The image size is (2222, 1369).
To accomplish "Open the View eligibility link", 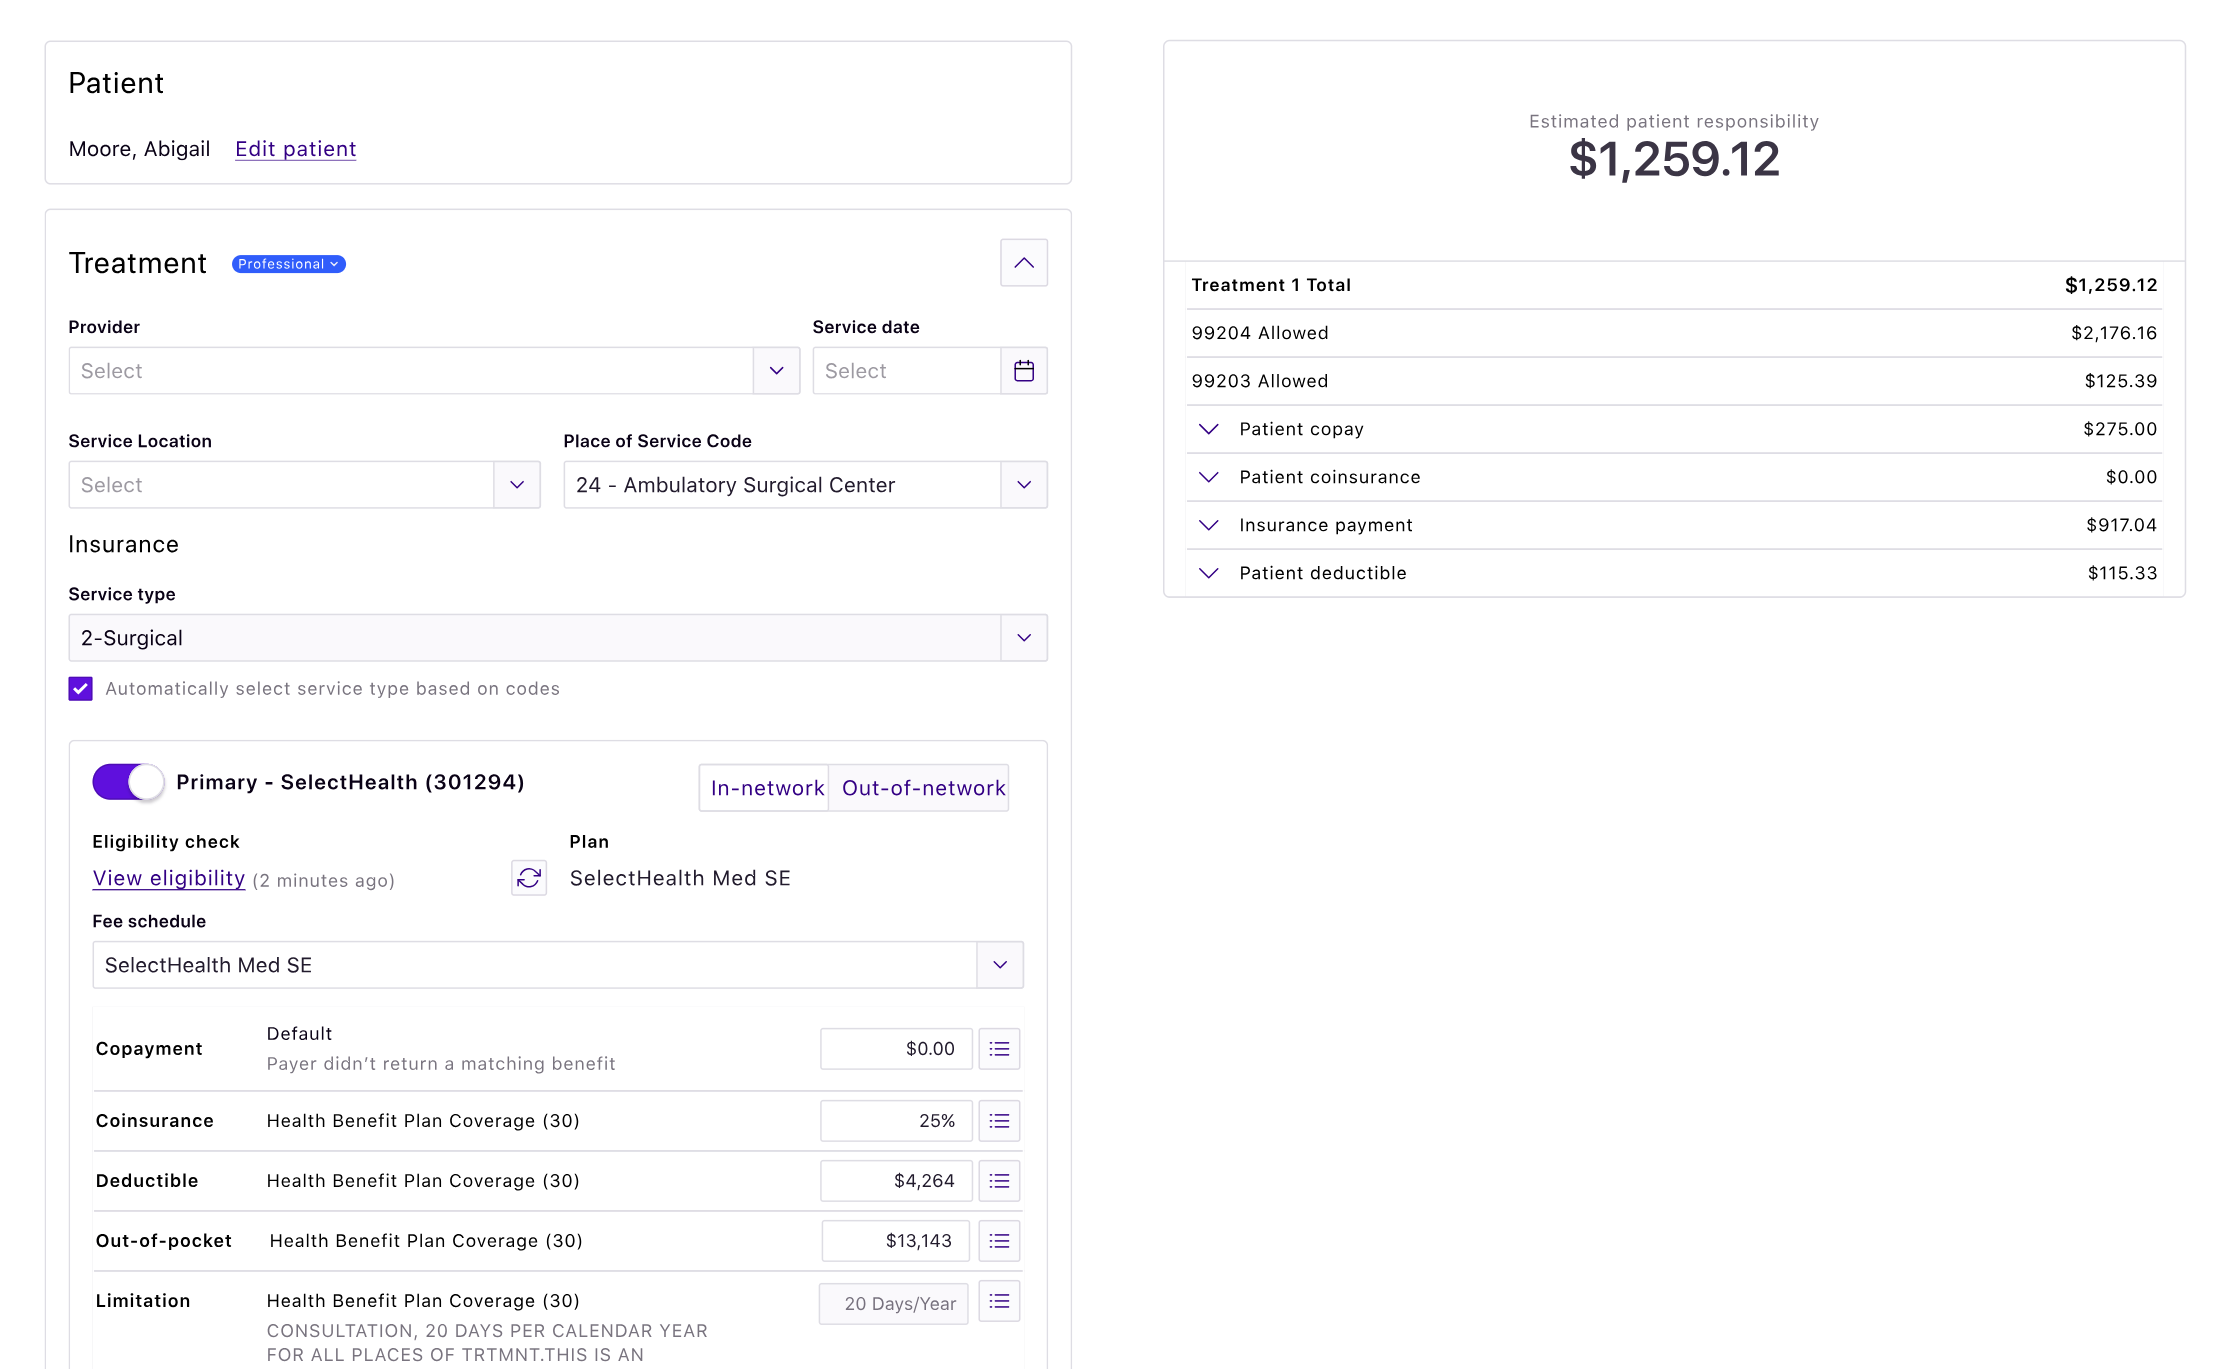I will 169,878.
